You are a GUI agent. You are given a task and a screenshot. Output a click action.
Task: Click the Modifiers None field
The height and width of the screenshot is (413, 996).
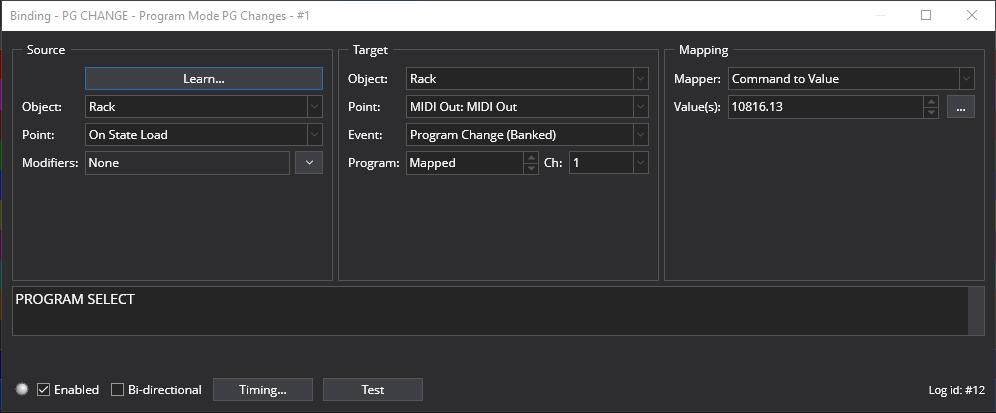(187, 163)
